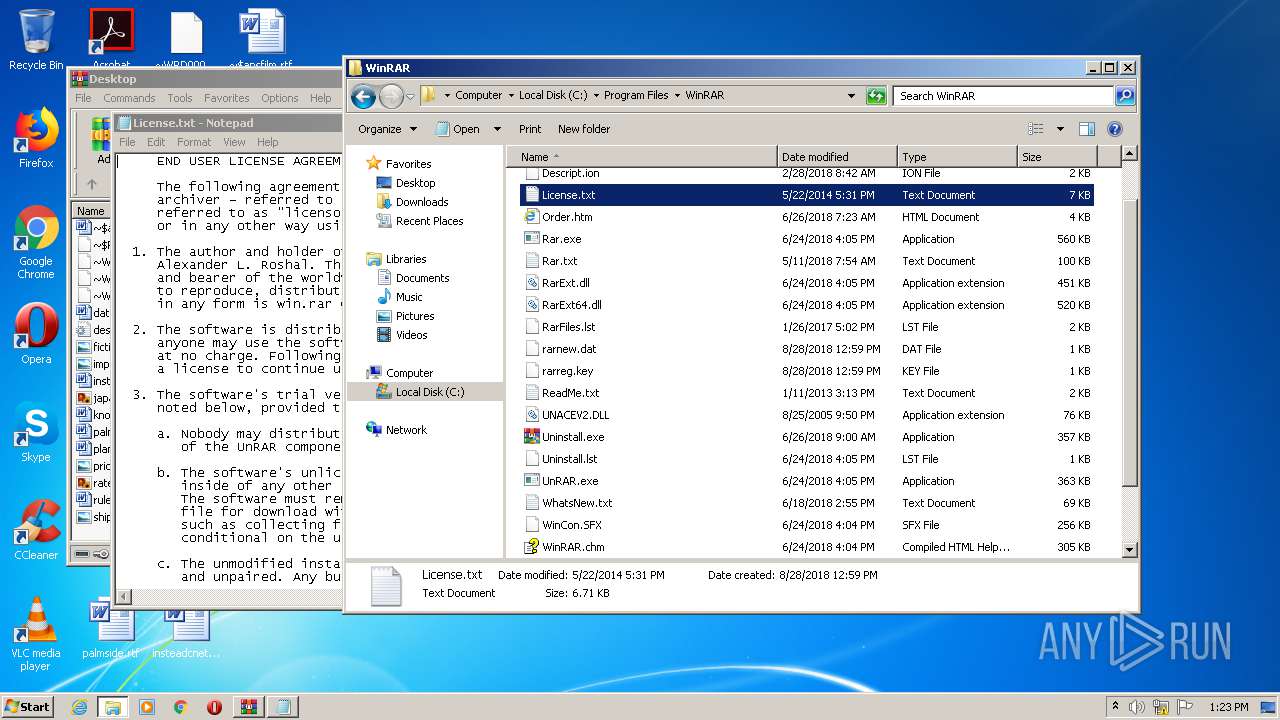Open the Recycle Bin desktop icon
Viewport: 1280px width, 720px height.
pyautogui.click(x=36, y=40)
